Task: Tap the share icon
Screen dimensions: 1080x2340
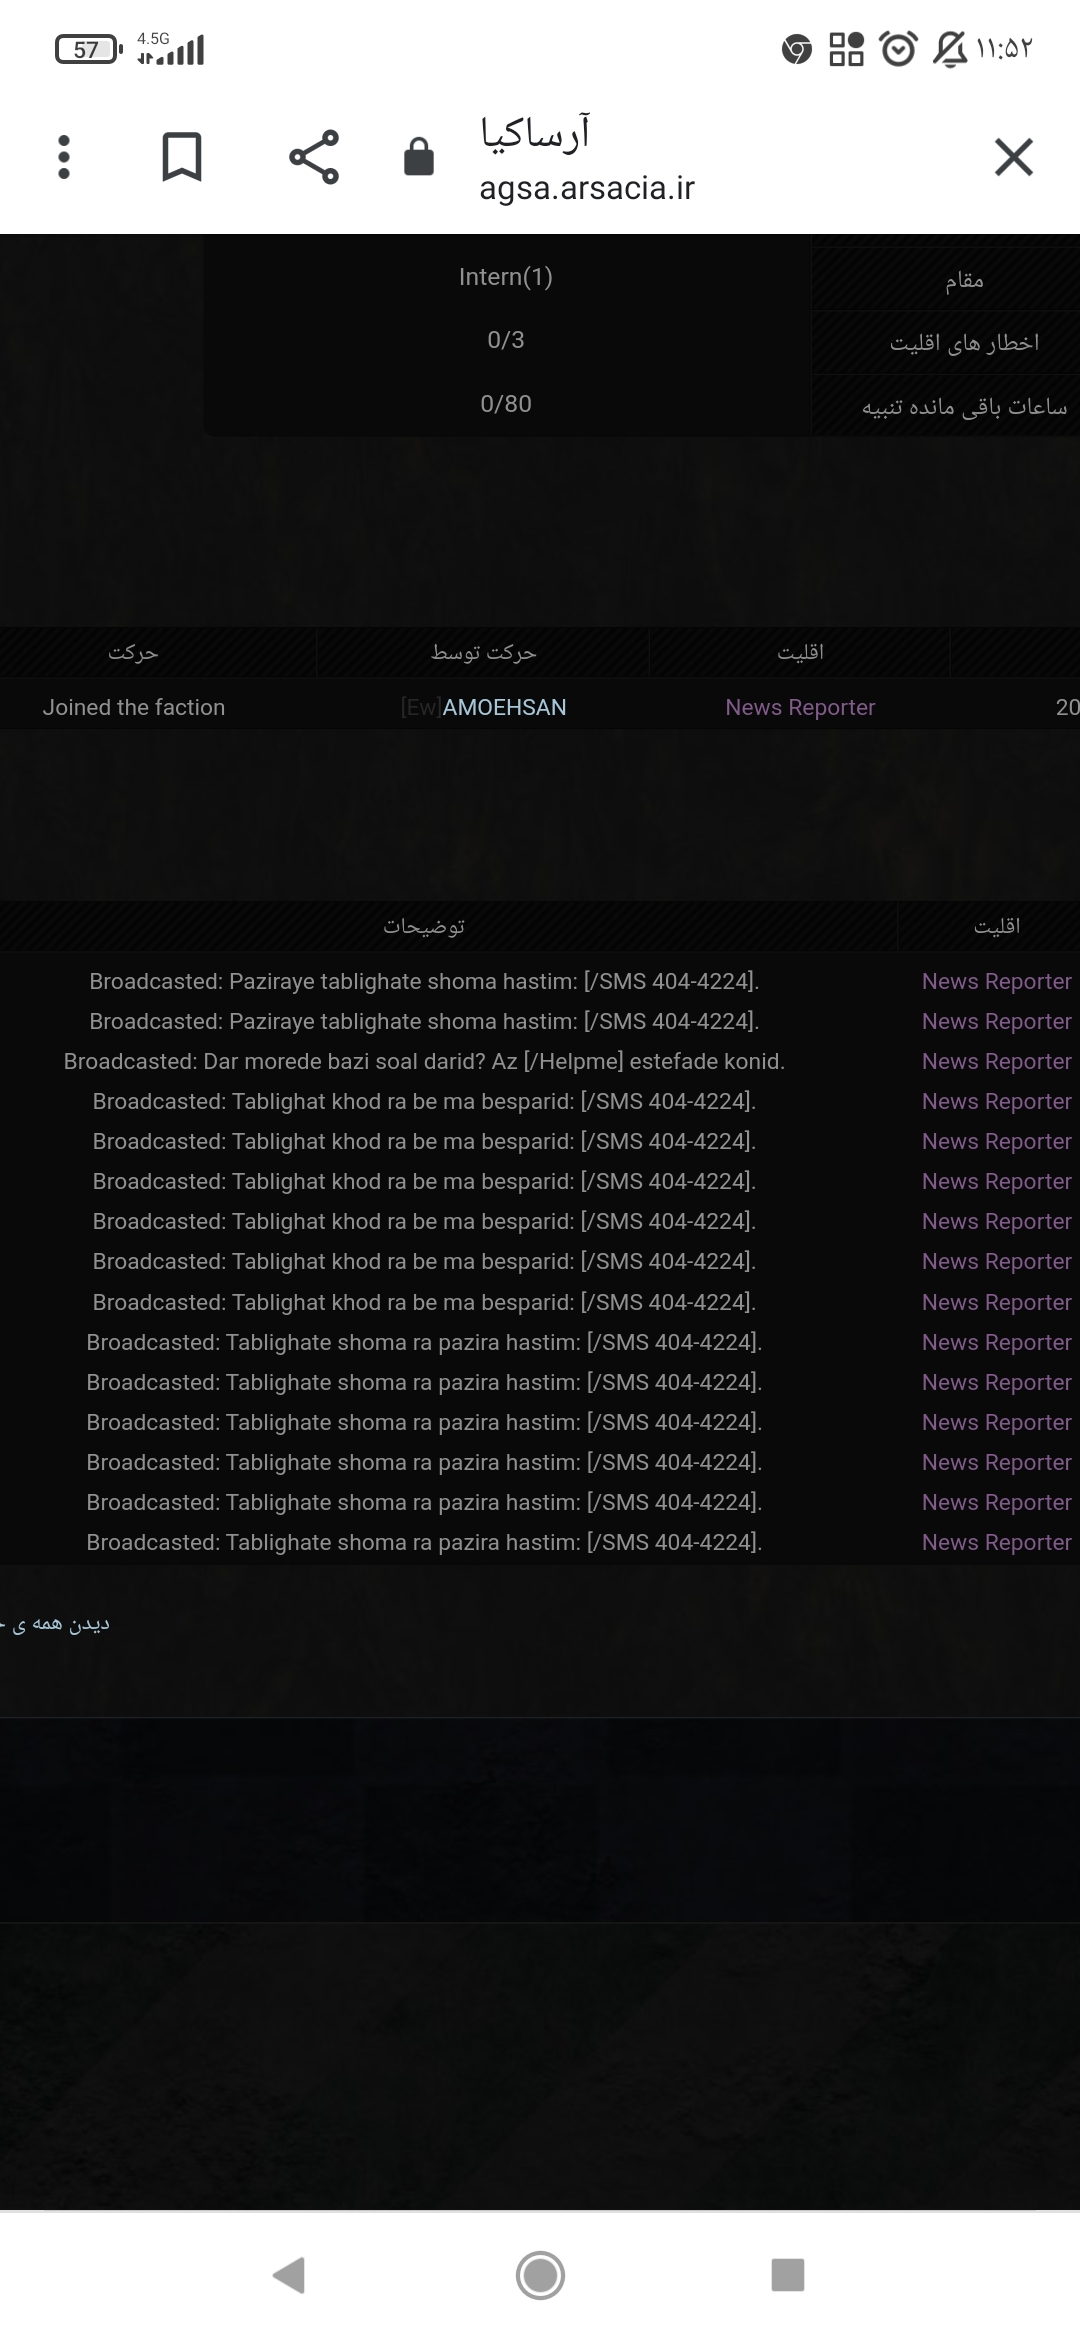Action: (314, 157)
